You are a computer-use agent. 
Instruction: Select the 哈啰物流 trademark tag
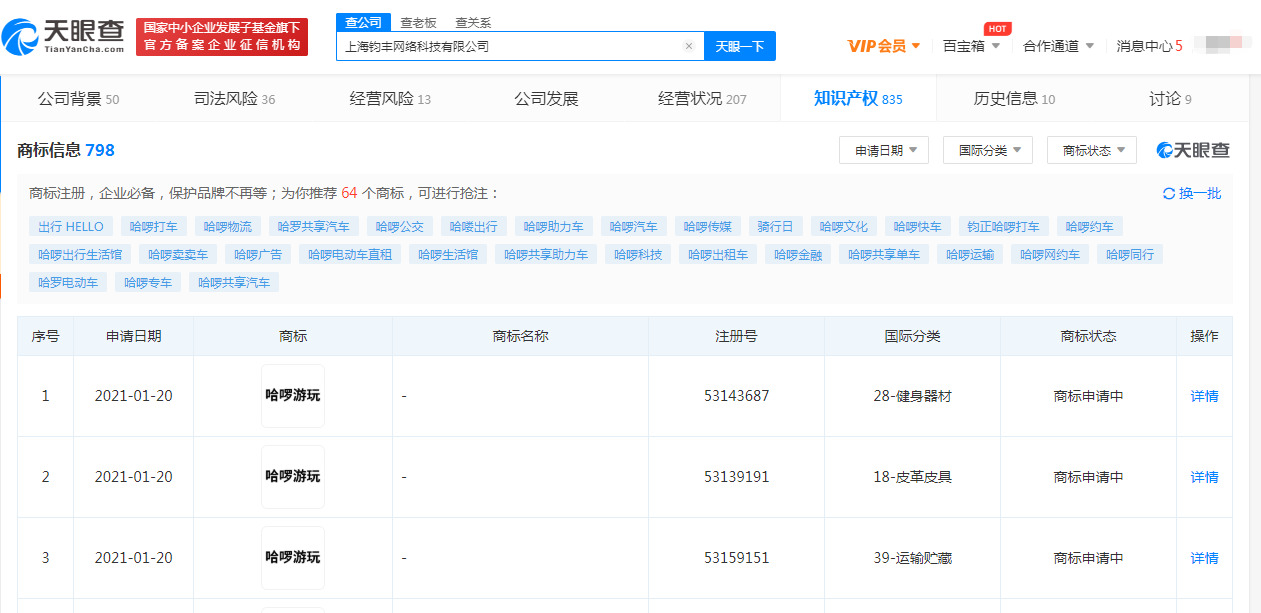228,226
